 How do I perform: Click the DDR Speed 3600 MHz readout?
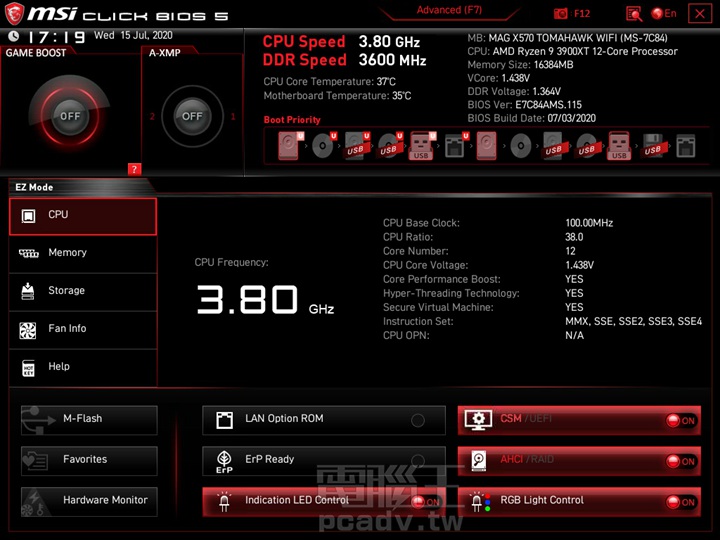tap(344, 60)
